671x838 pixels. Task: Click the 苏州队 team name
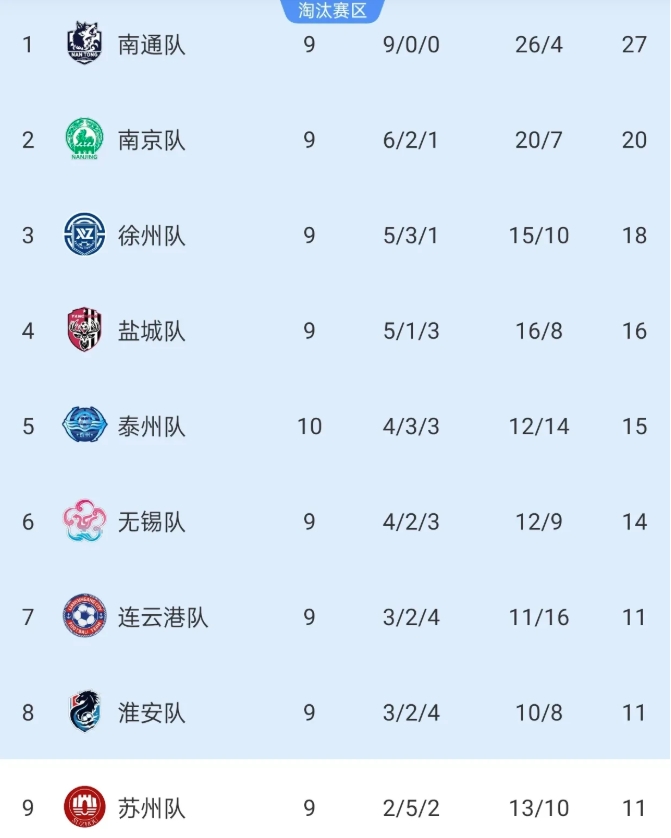(152, 808)
